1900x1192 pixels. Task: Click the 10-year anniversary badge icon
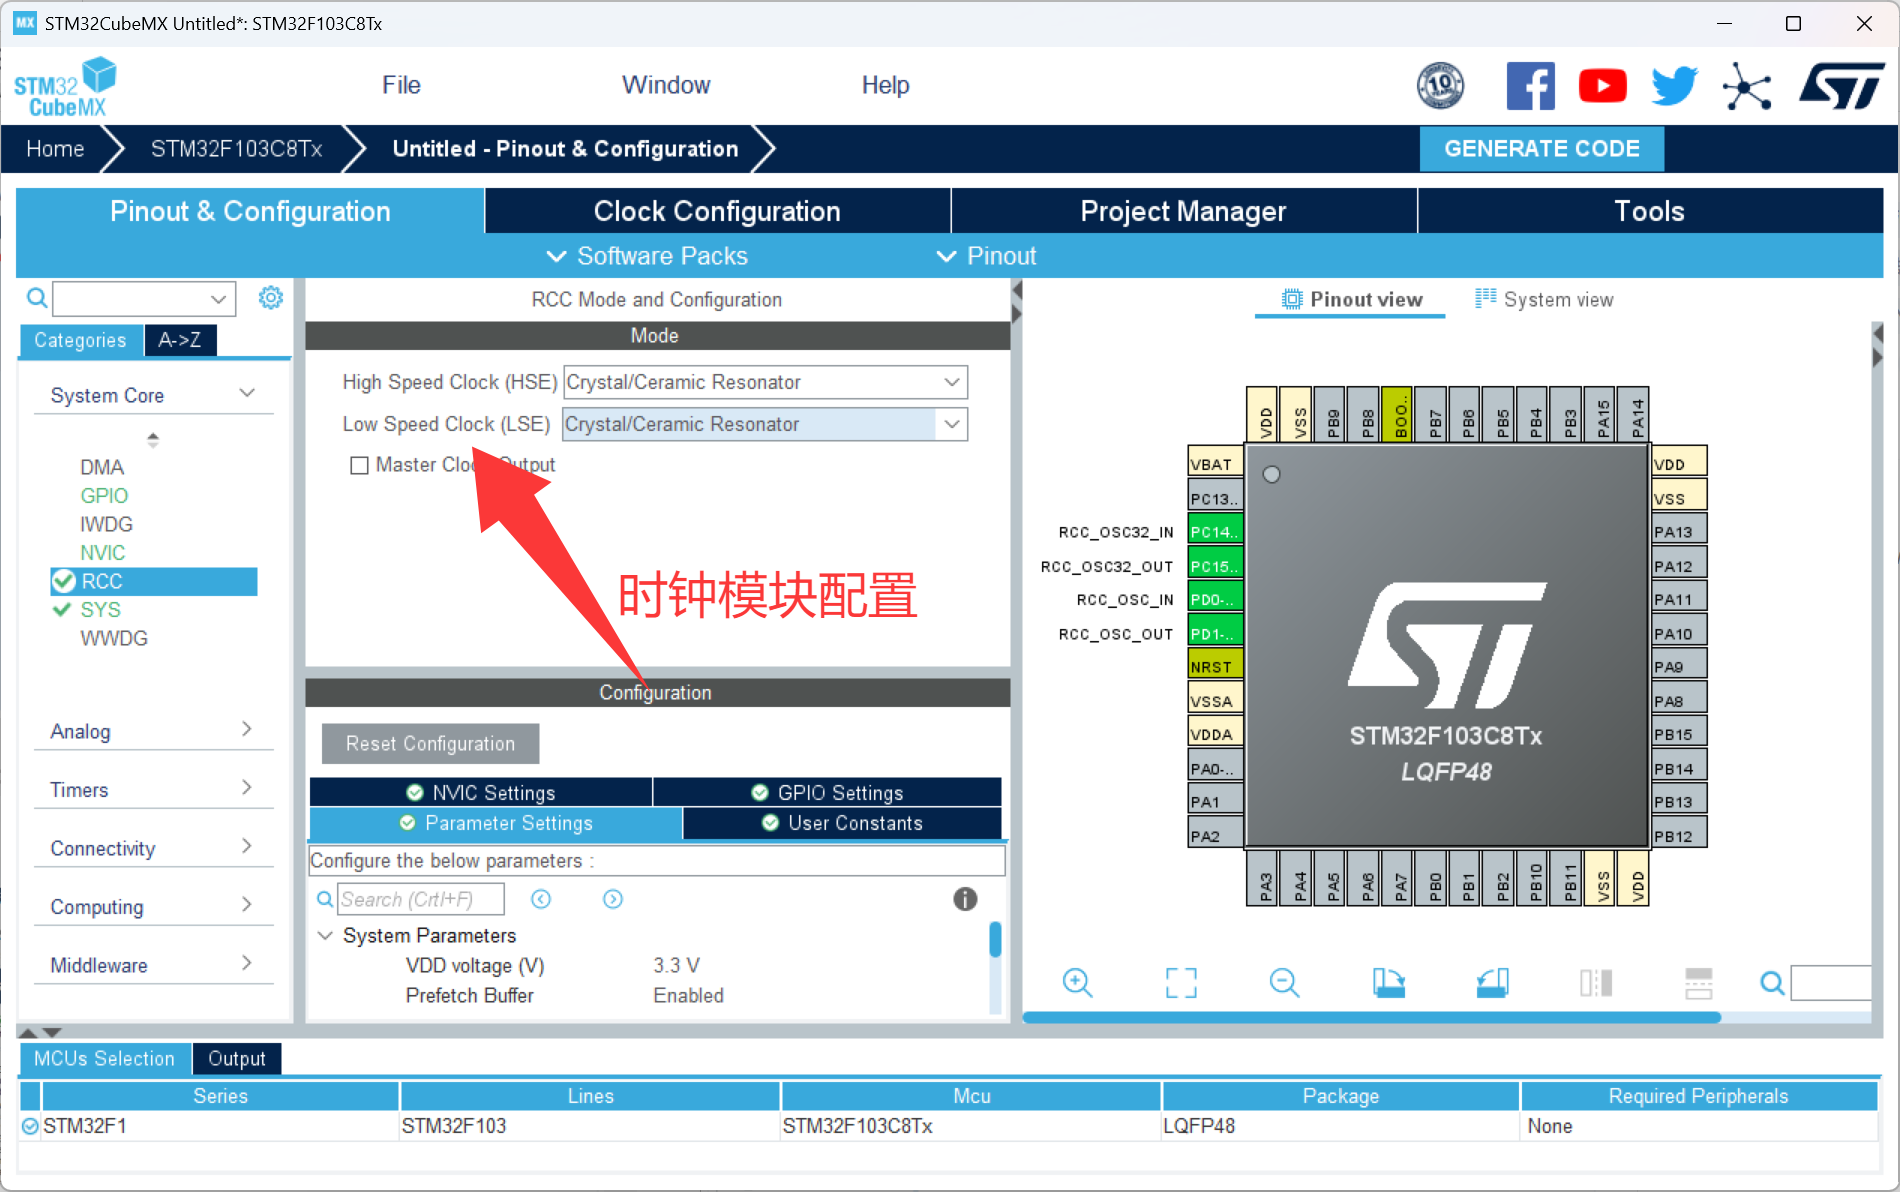[x=1440, y=86]
